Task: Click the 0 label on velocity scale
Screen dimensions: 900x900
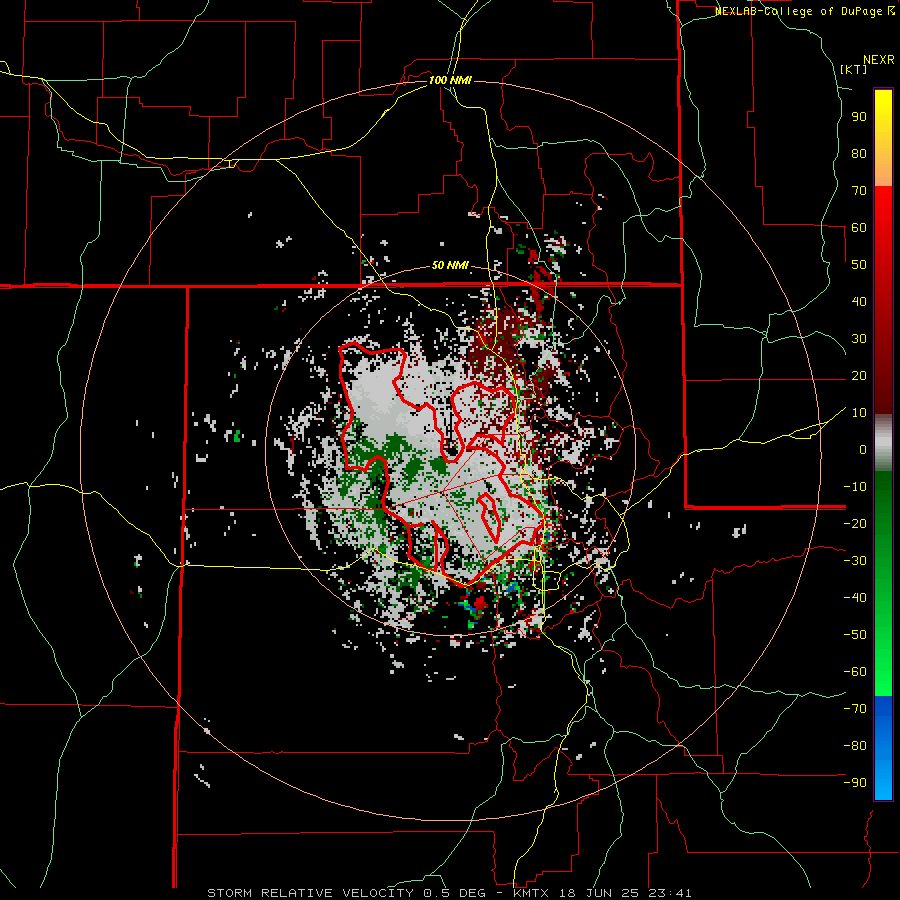Action: tap(863, 450)
